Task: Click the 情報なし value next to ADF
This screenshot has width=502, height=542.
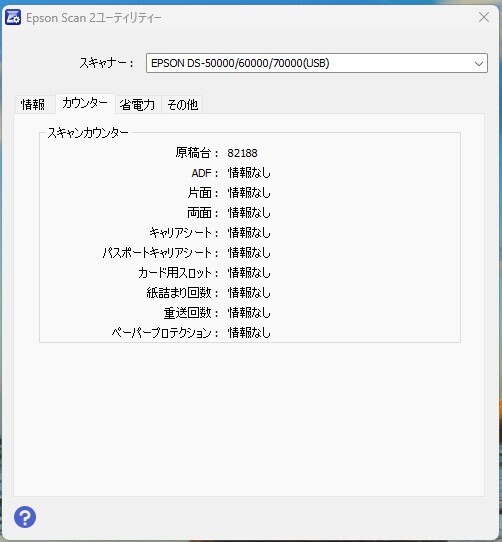Action: [249, 173]
